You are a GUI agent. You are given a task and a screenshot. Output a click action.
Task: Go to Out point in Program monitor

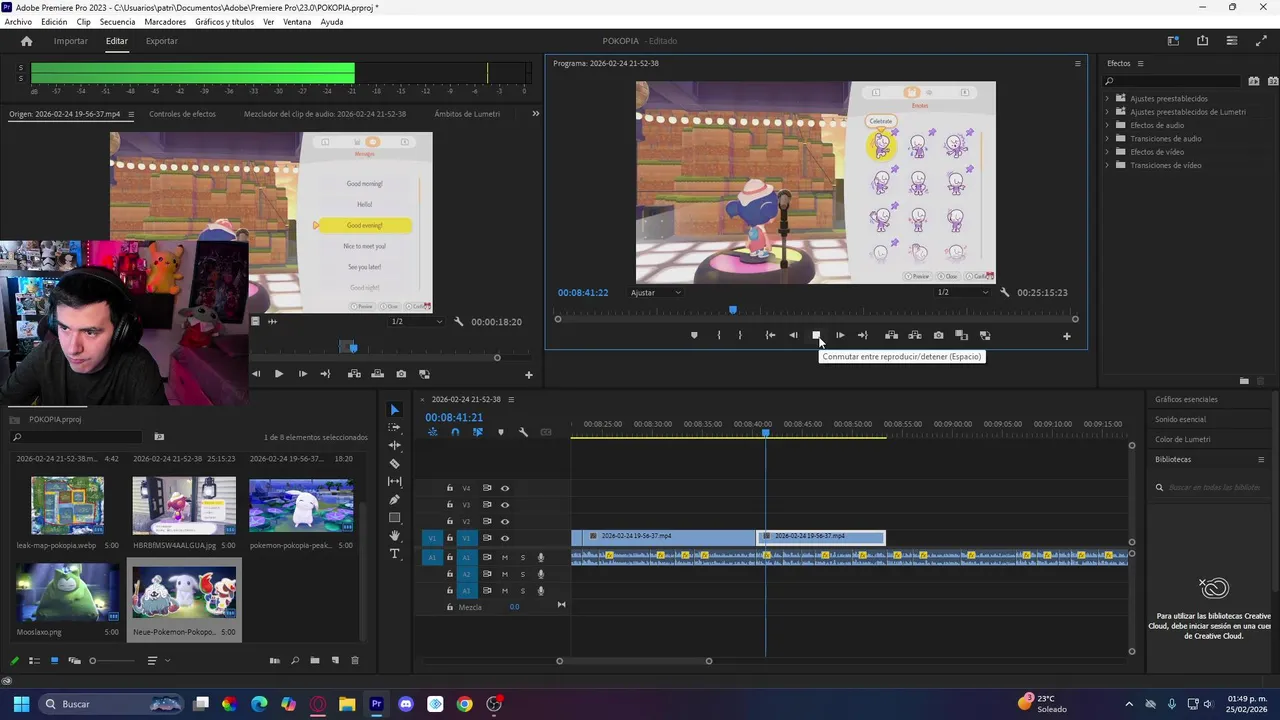pos(862,335)
